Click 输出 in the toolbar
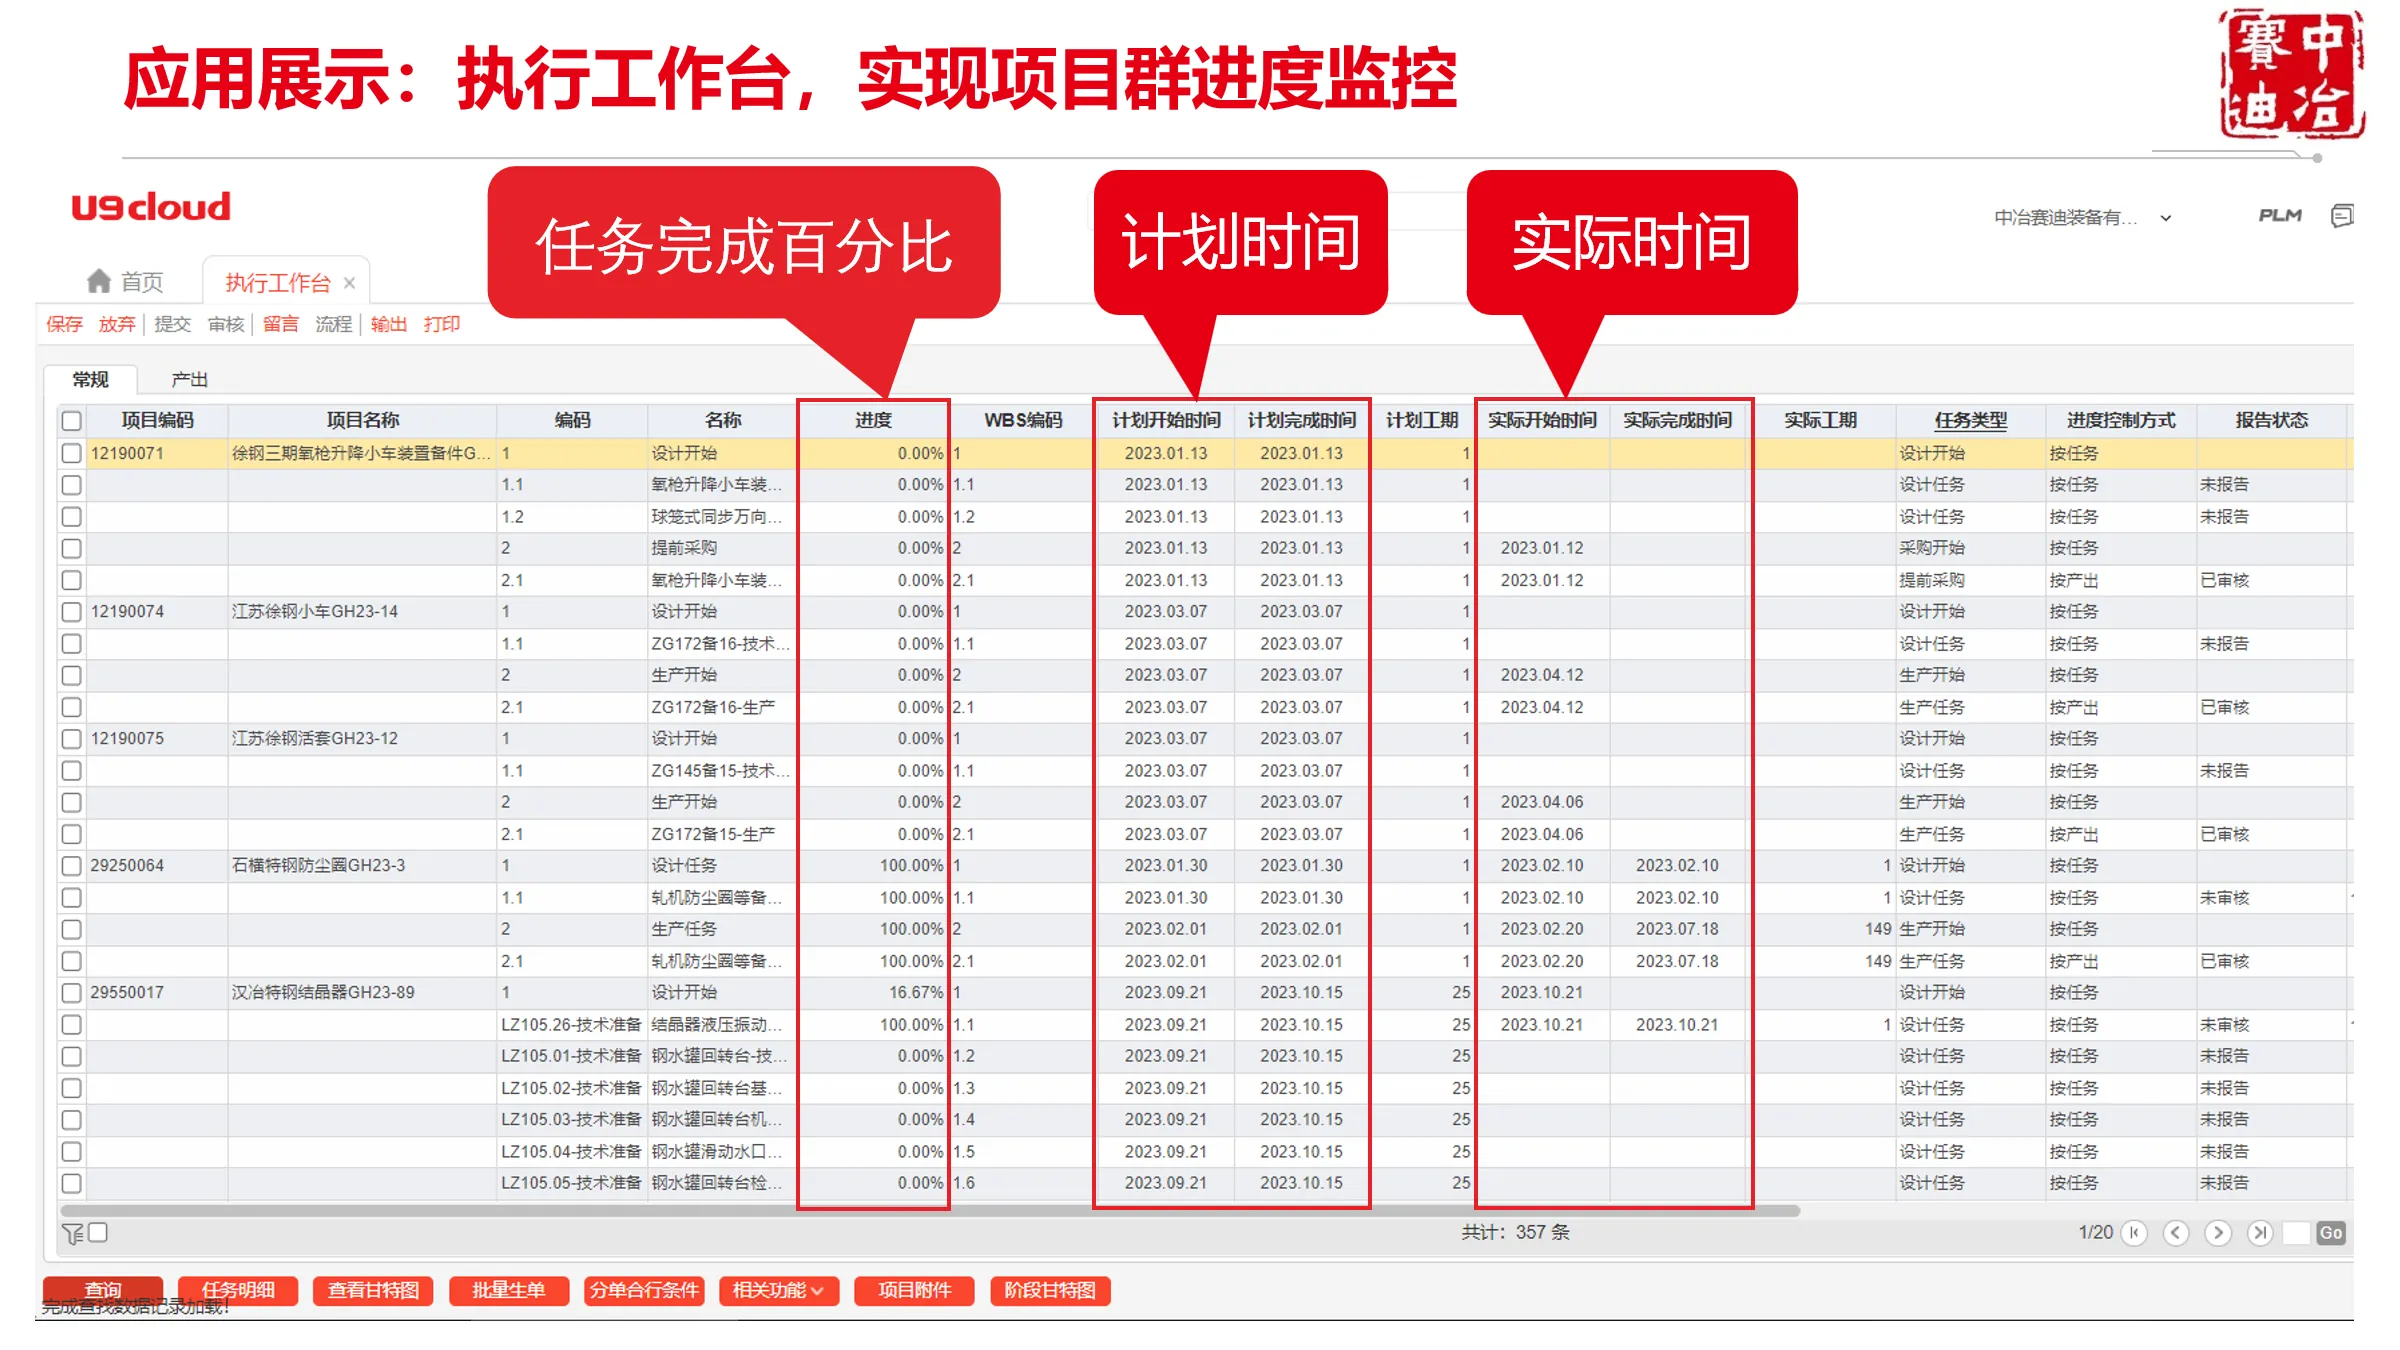The width and height of the screenshot is (2400, 1350). [x=388, y=324]
